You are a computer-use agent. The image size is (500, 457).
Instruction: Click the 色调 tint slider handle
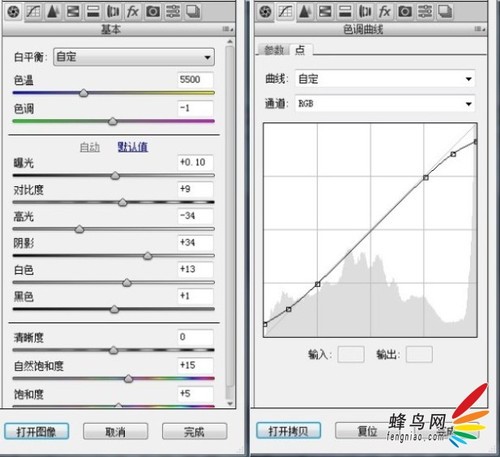113,121
